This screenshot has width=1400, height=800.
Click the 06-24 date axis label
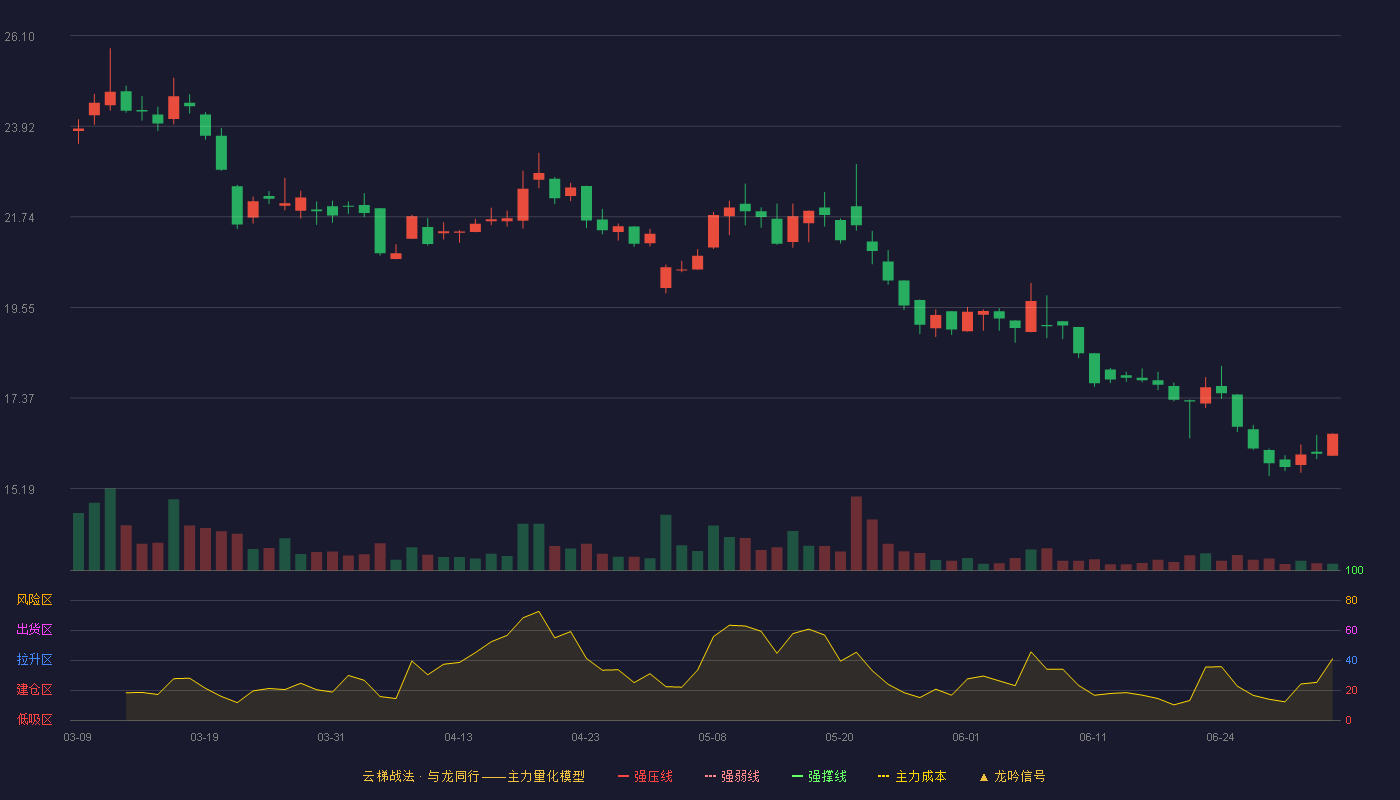point(1220,737)
